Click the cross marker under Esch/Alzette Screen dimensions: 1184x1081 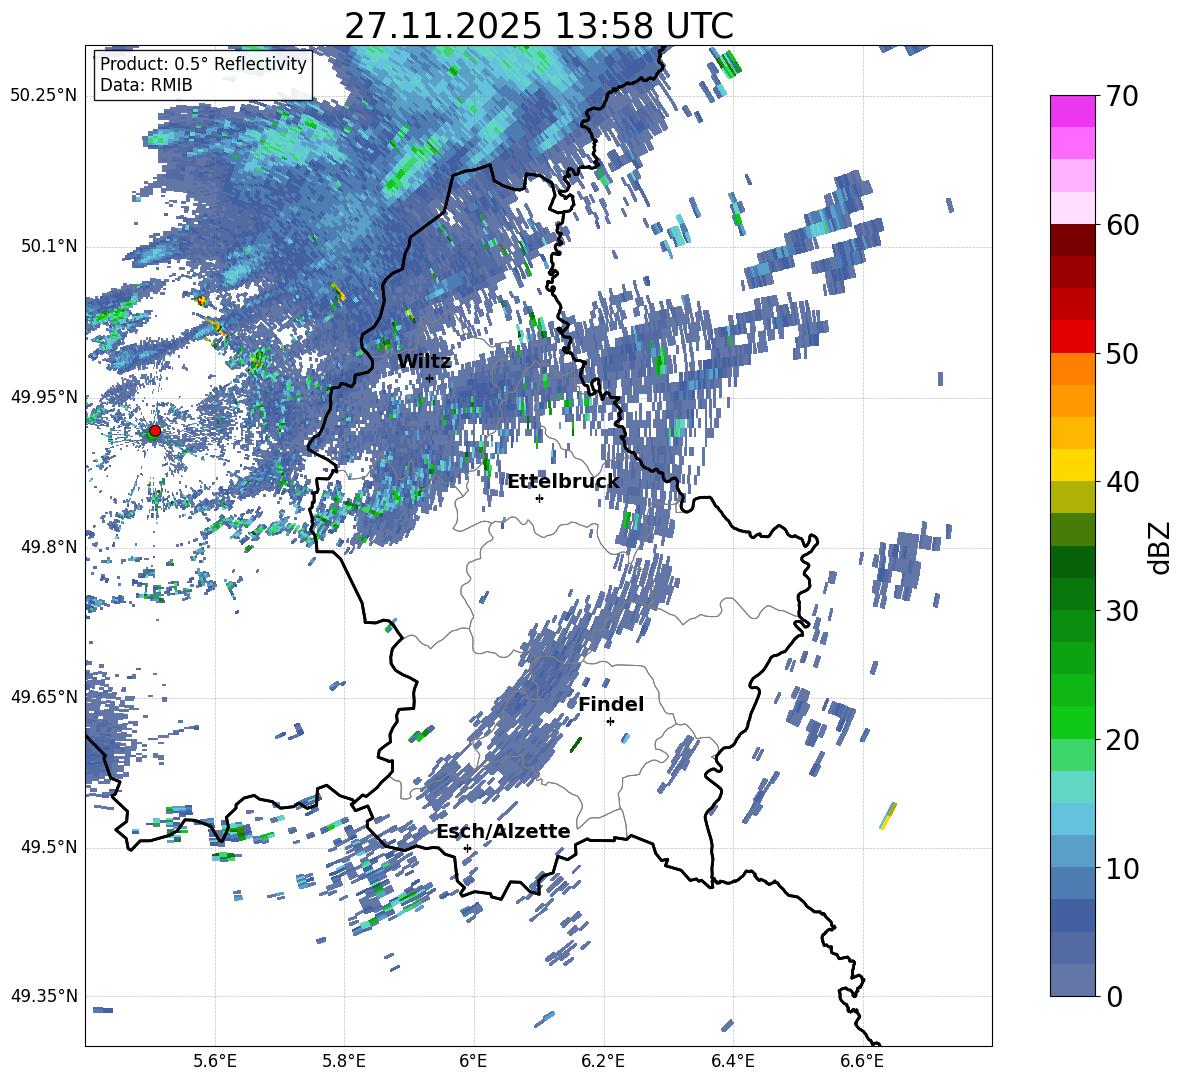(x=467, y=848)
